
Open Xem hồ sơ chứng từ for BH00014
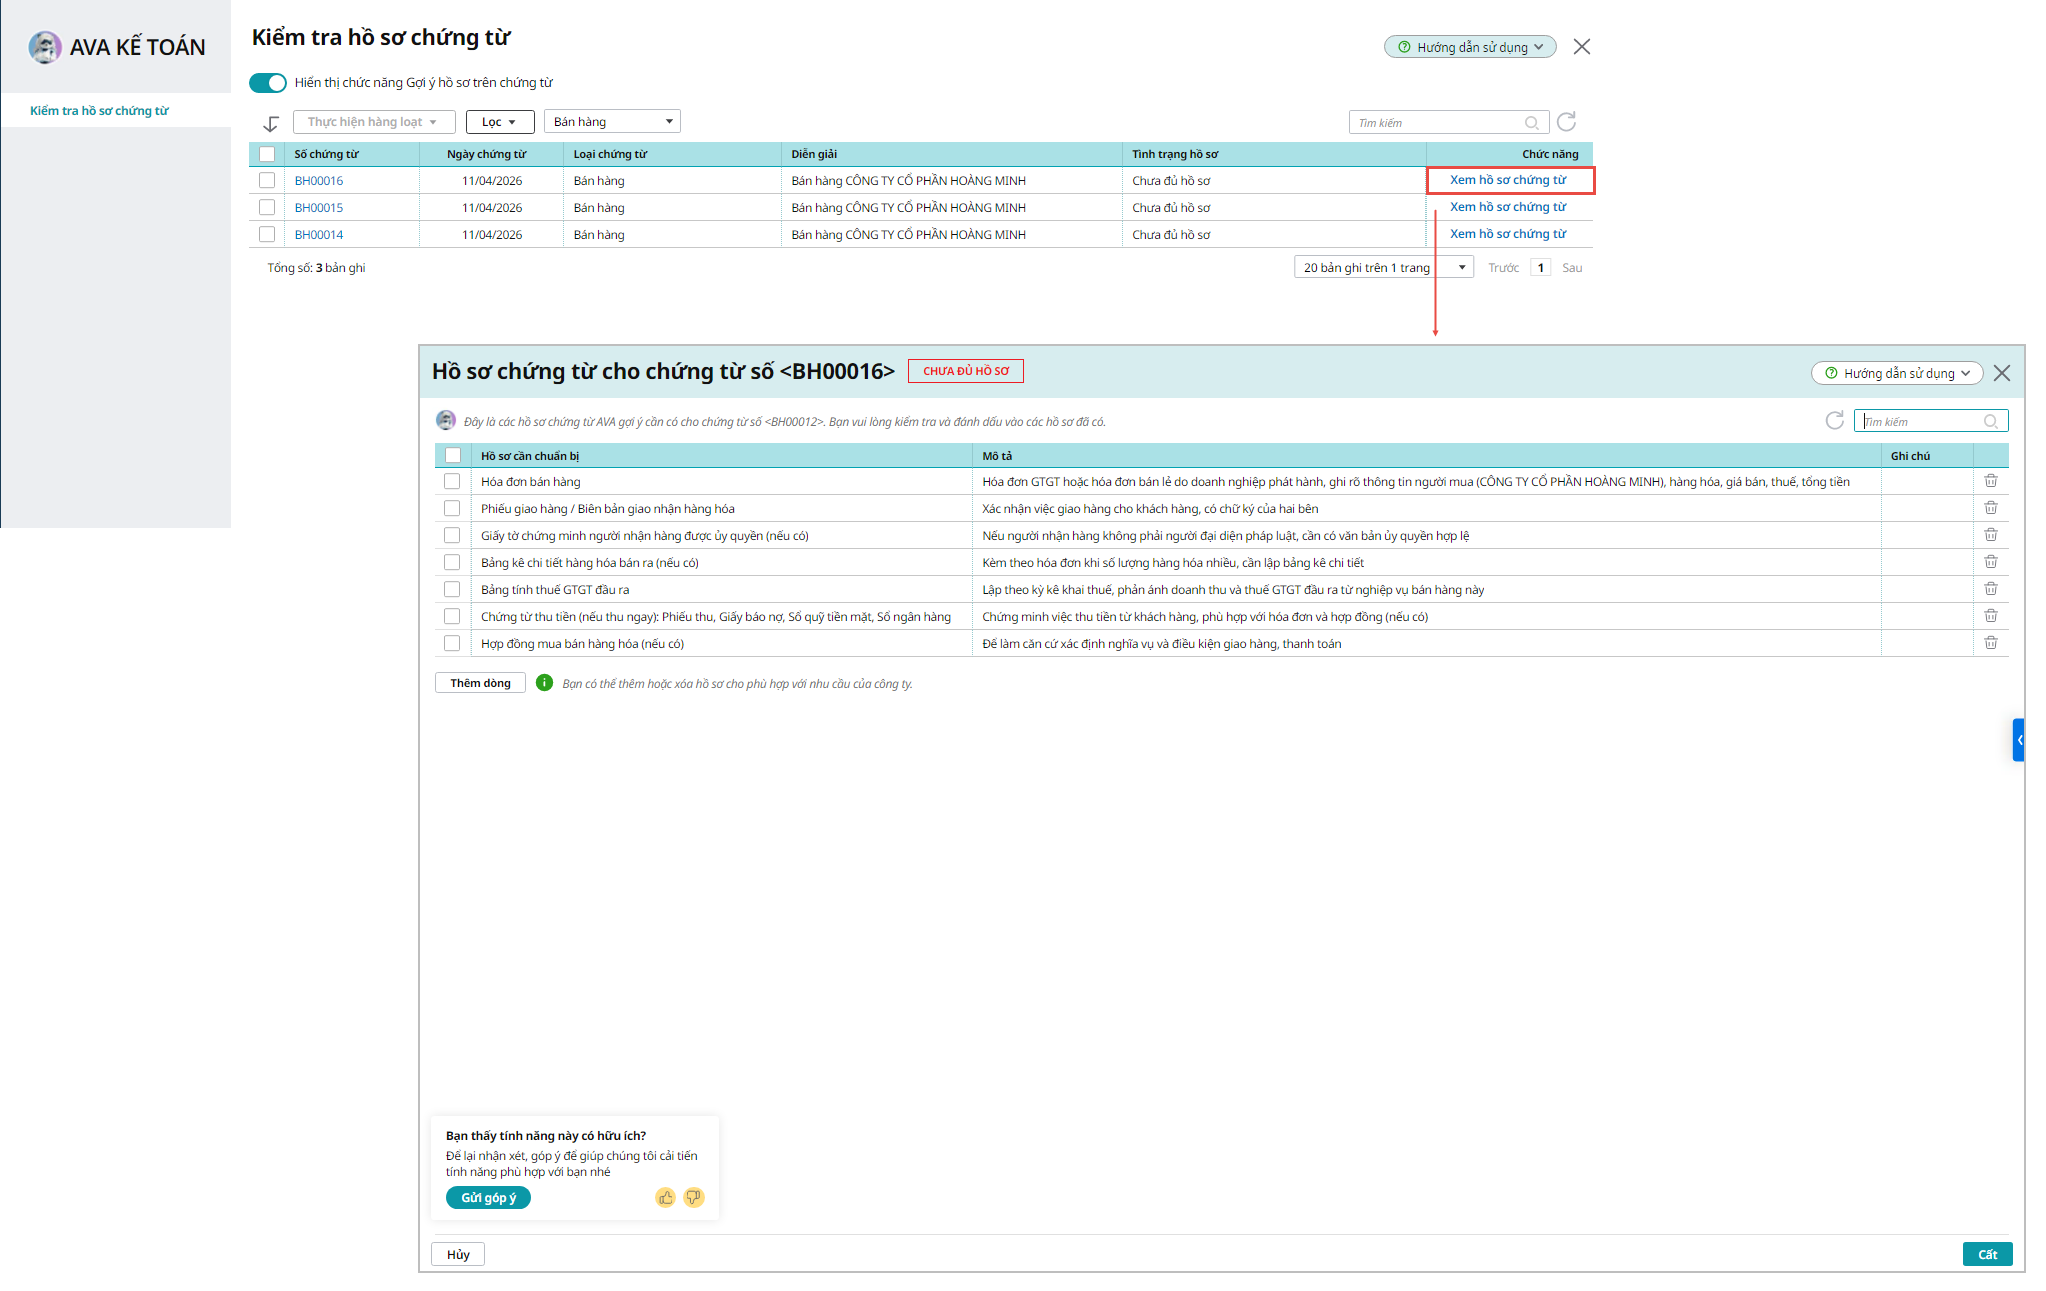(1508, 234)
